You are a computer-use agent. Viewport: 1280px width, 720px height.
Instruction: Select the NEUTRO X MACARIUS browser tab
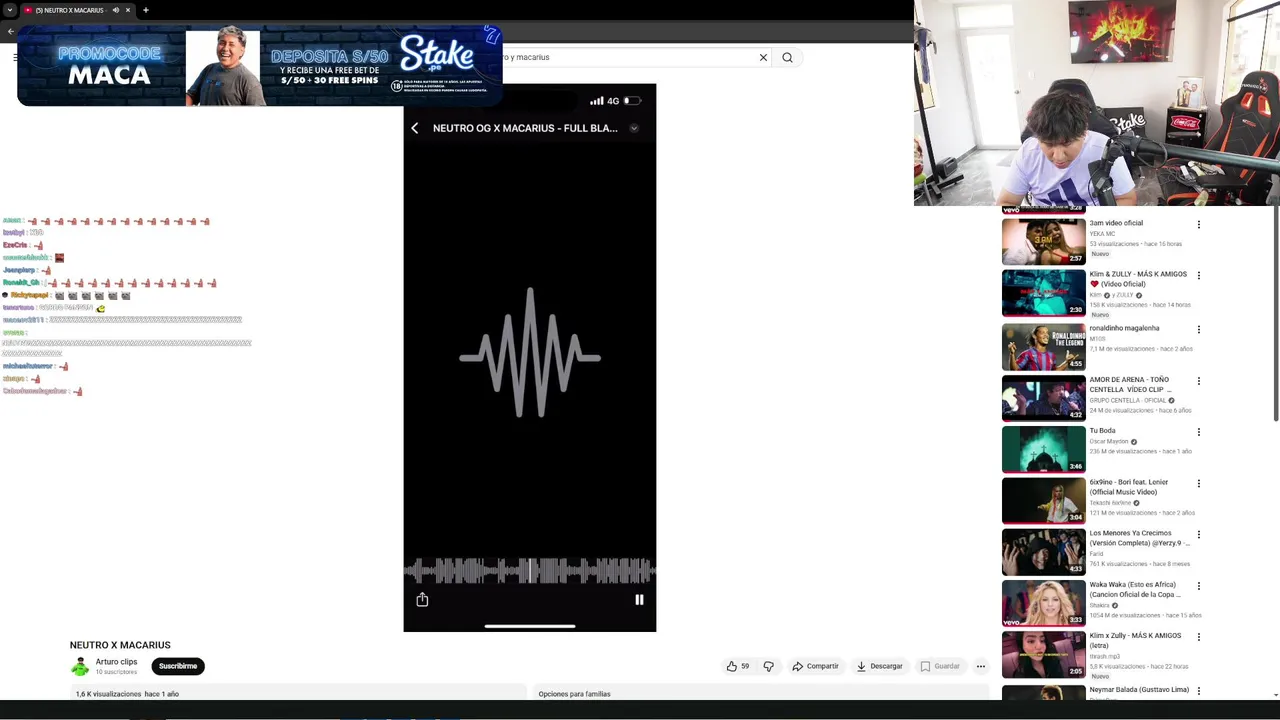70,10
